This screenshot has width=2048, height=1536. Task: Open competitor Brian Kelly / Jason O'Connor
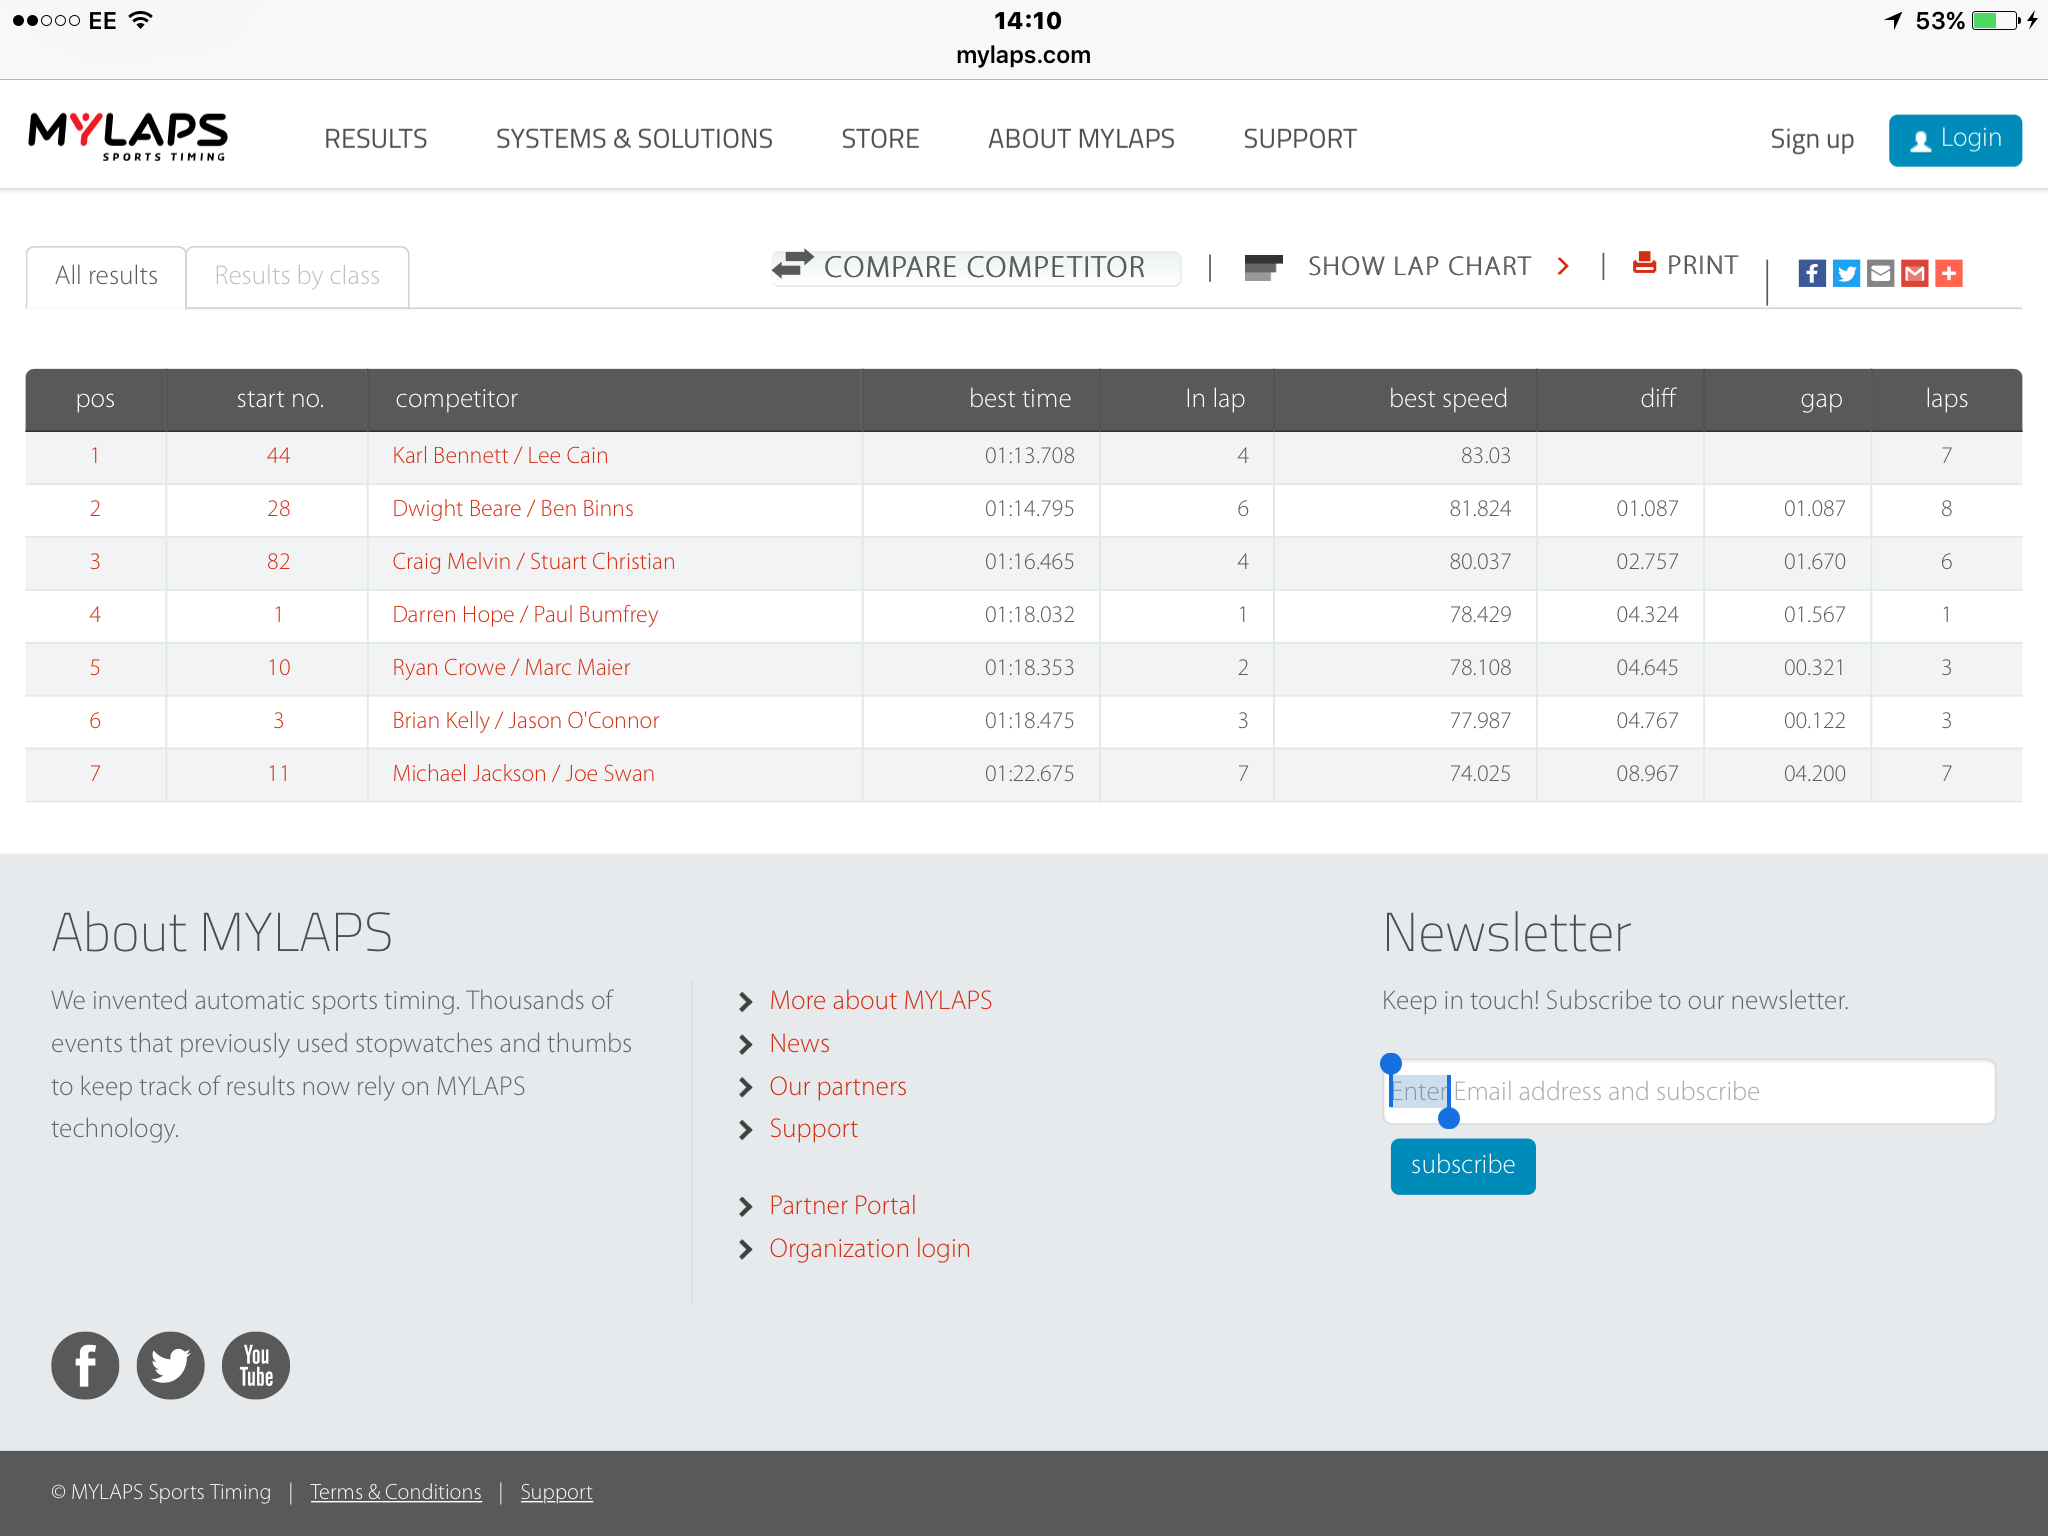(x=526, y=721)
